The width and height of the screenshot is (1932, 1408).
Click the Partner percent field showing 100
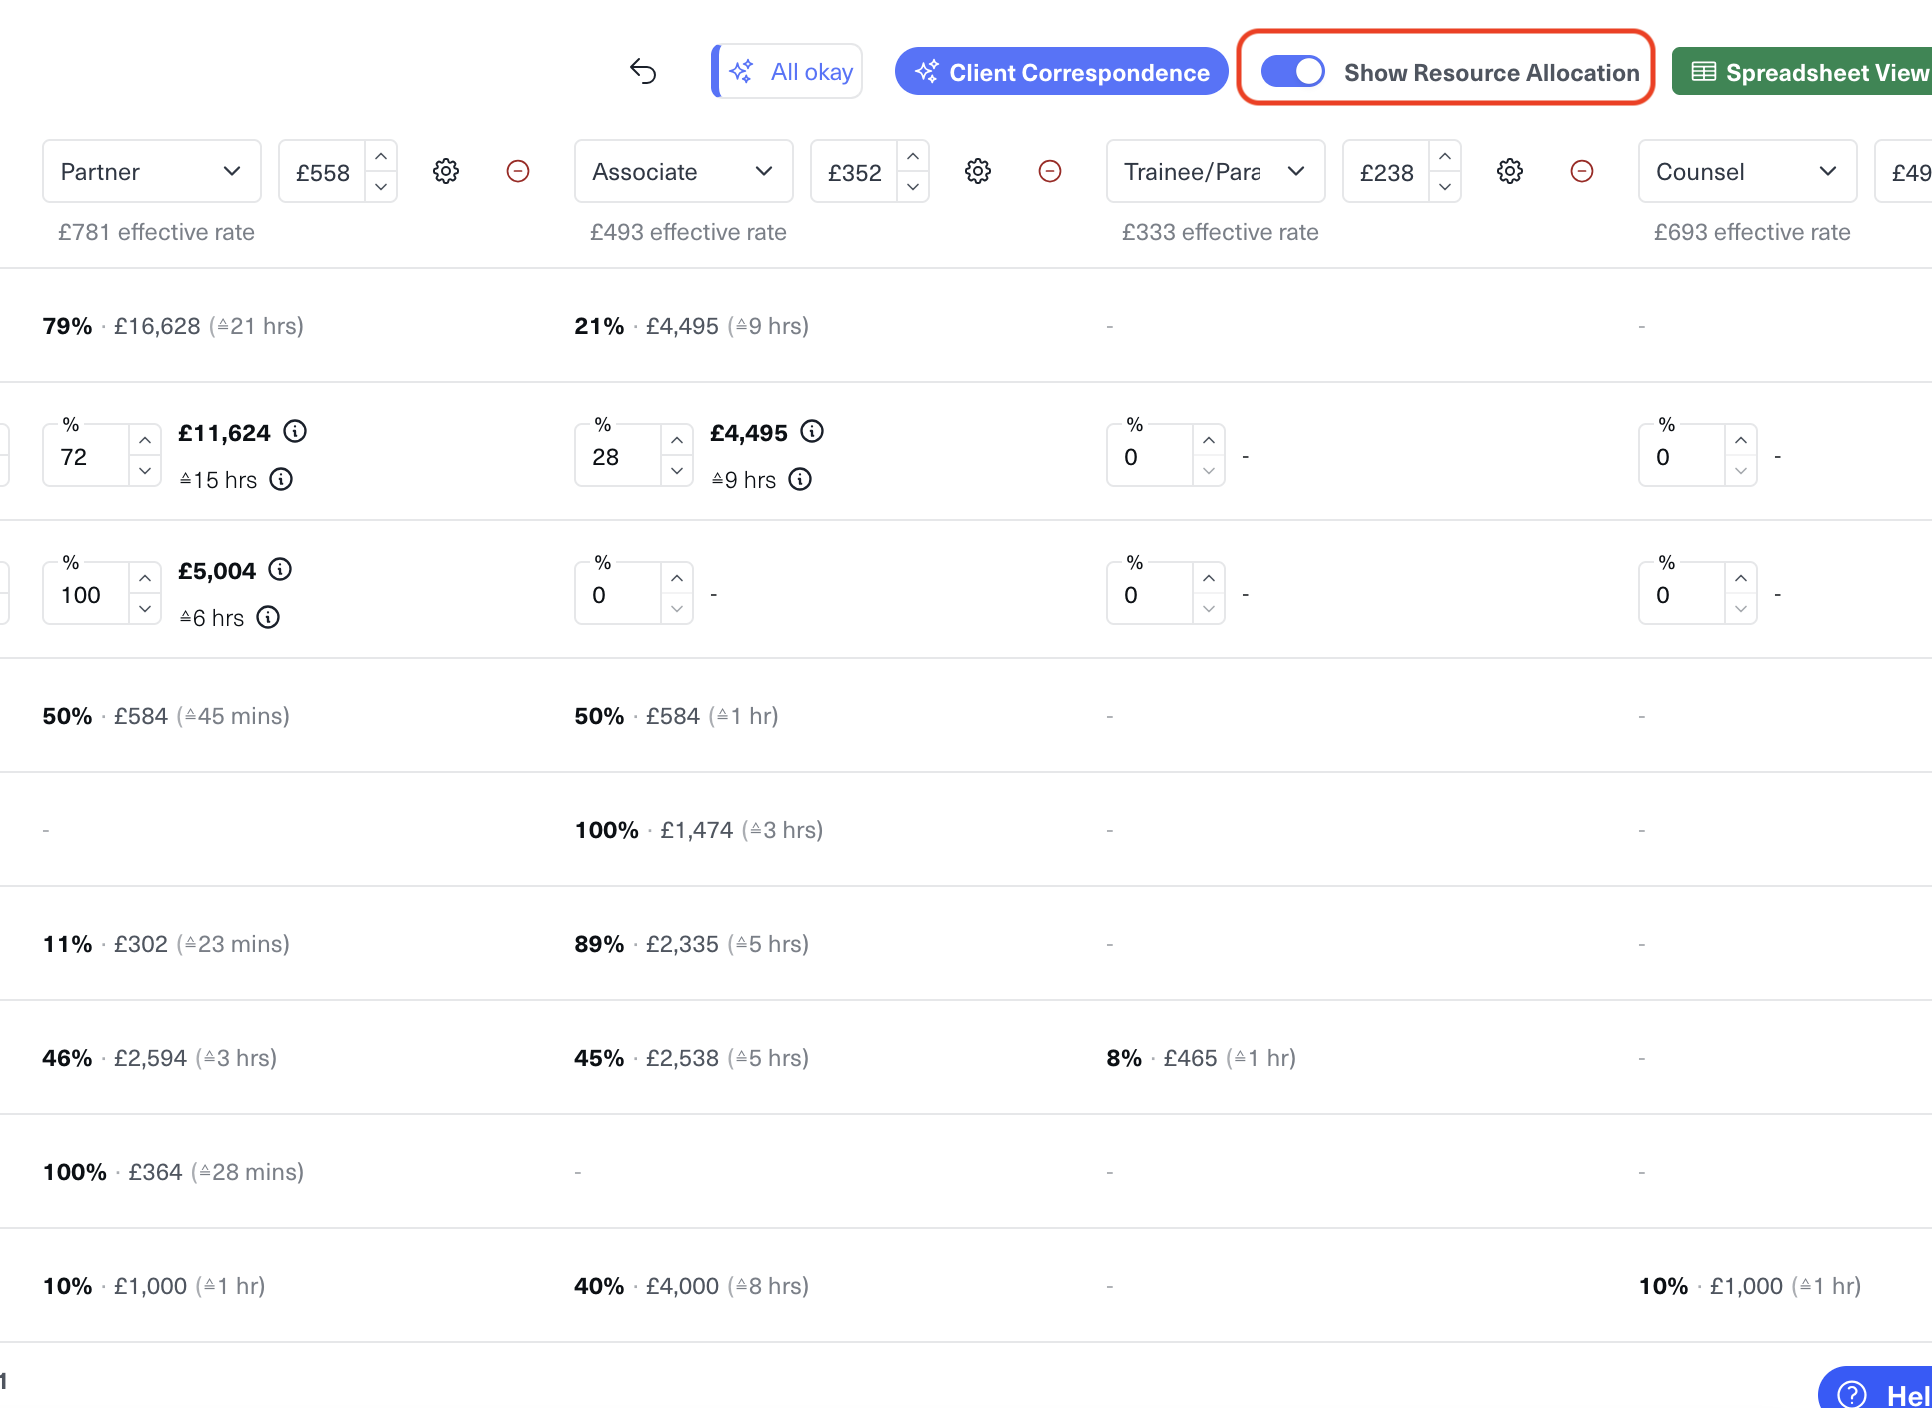tap(87, 595)
